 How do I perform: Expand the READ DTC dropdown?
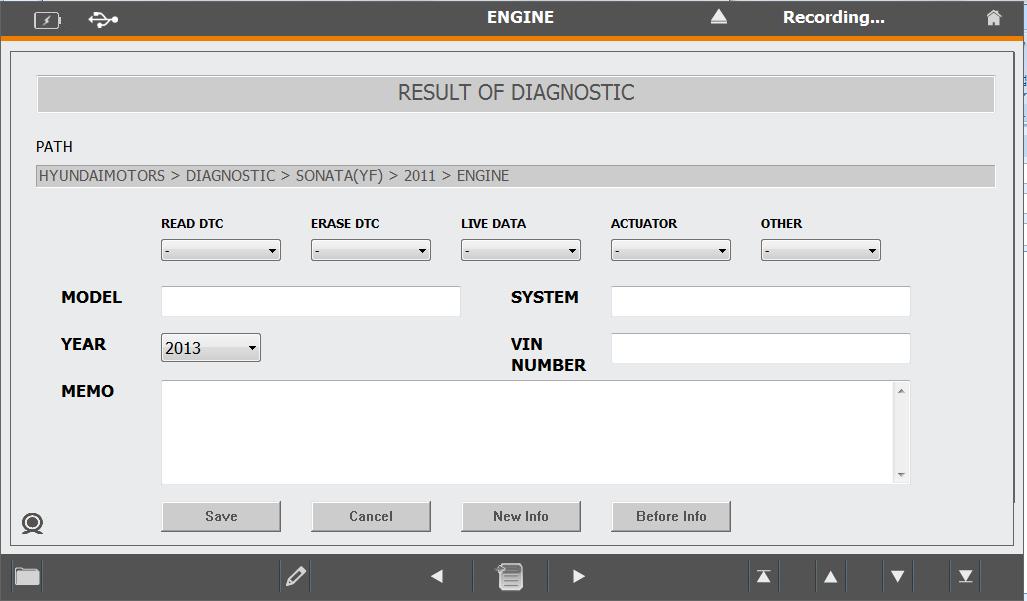coord(220,251)
